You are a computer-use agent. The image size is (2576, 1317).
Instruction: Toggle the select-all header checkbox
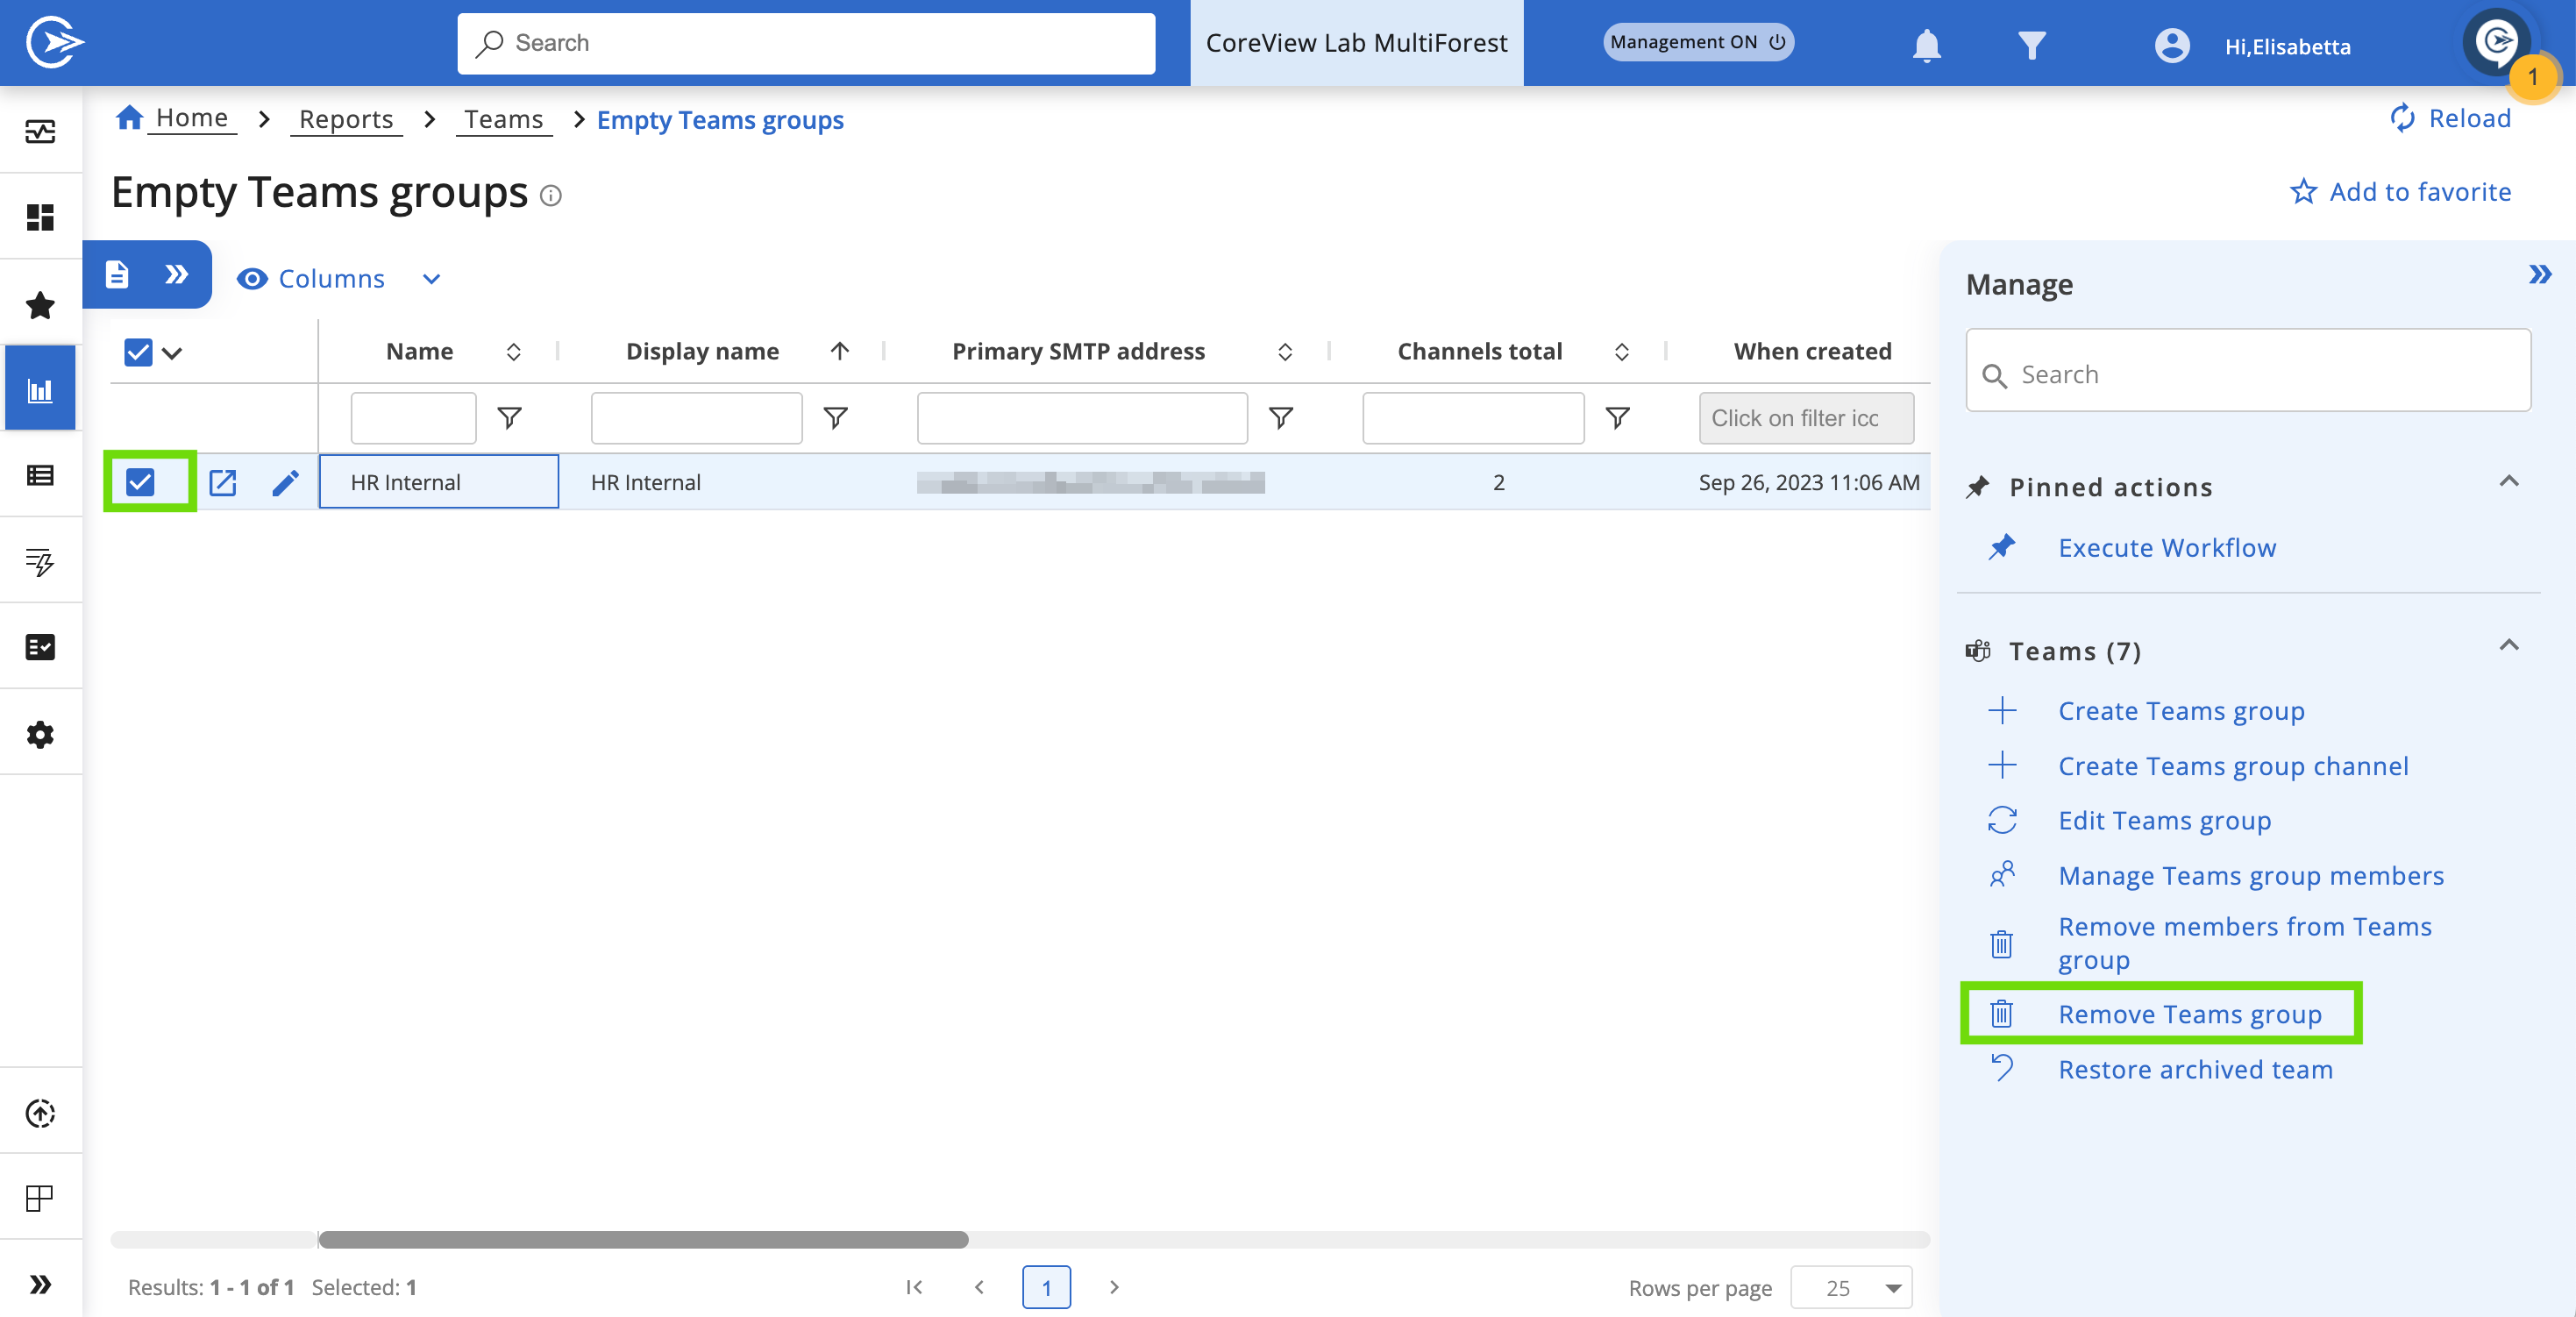(138, 352)
